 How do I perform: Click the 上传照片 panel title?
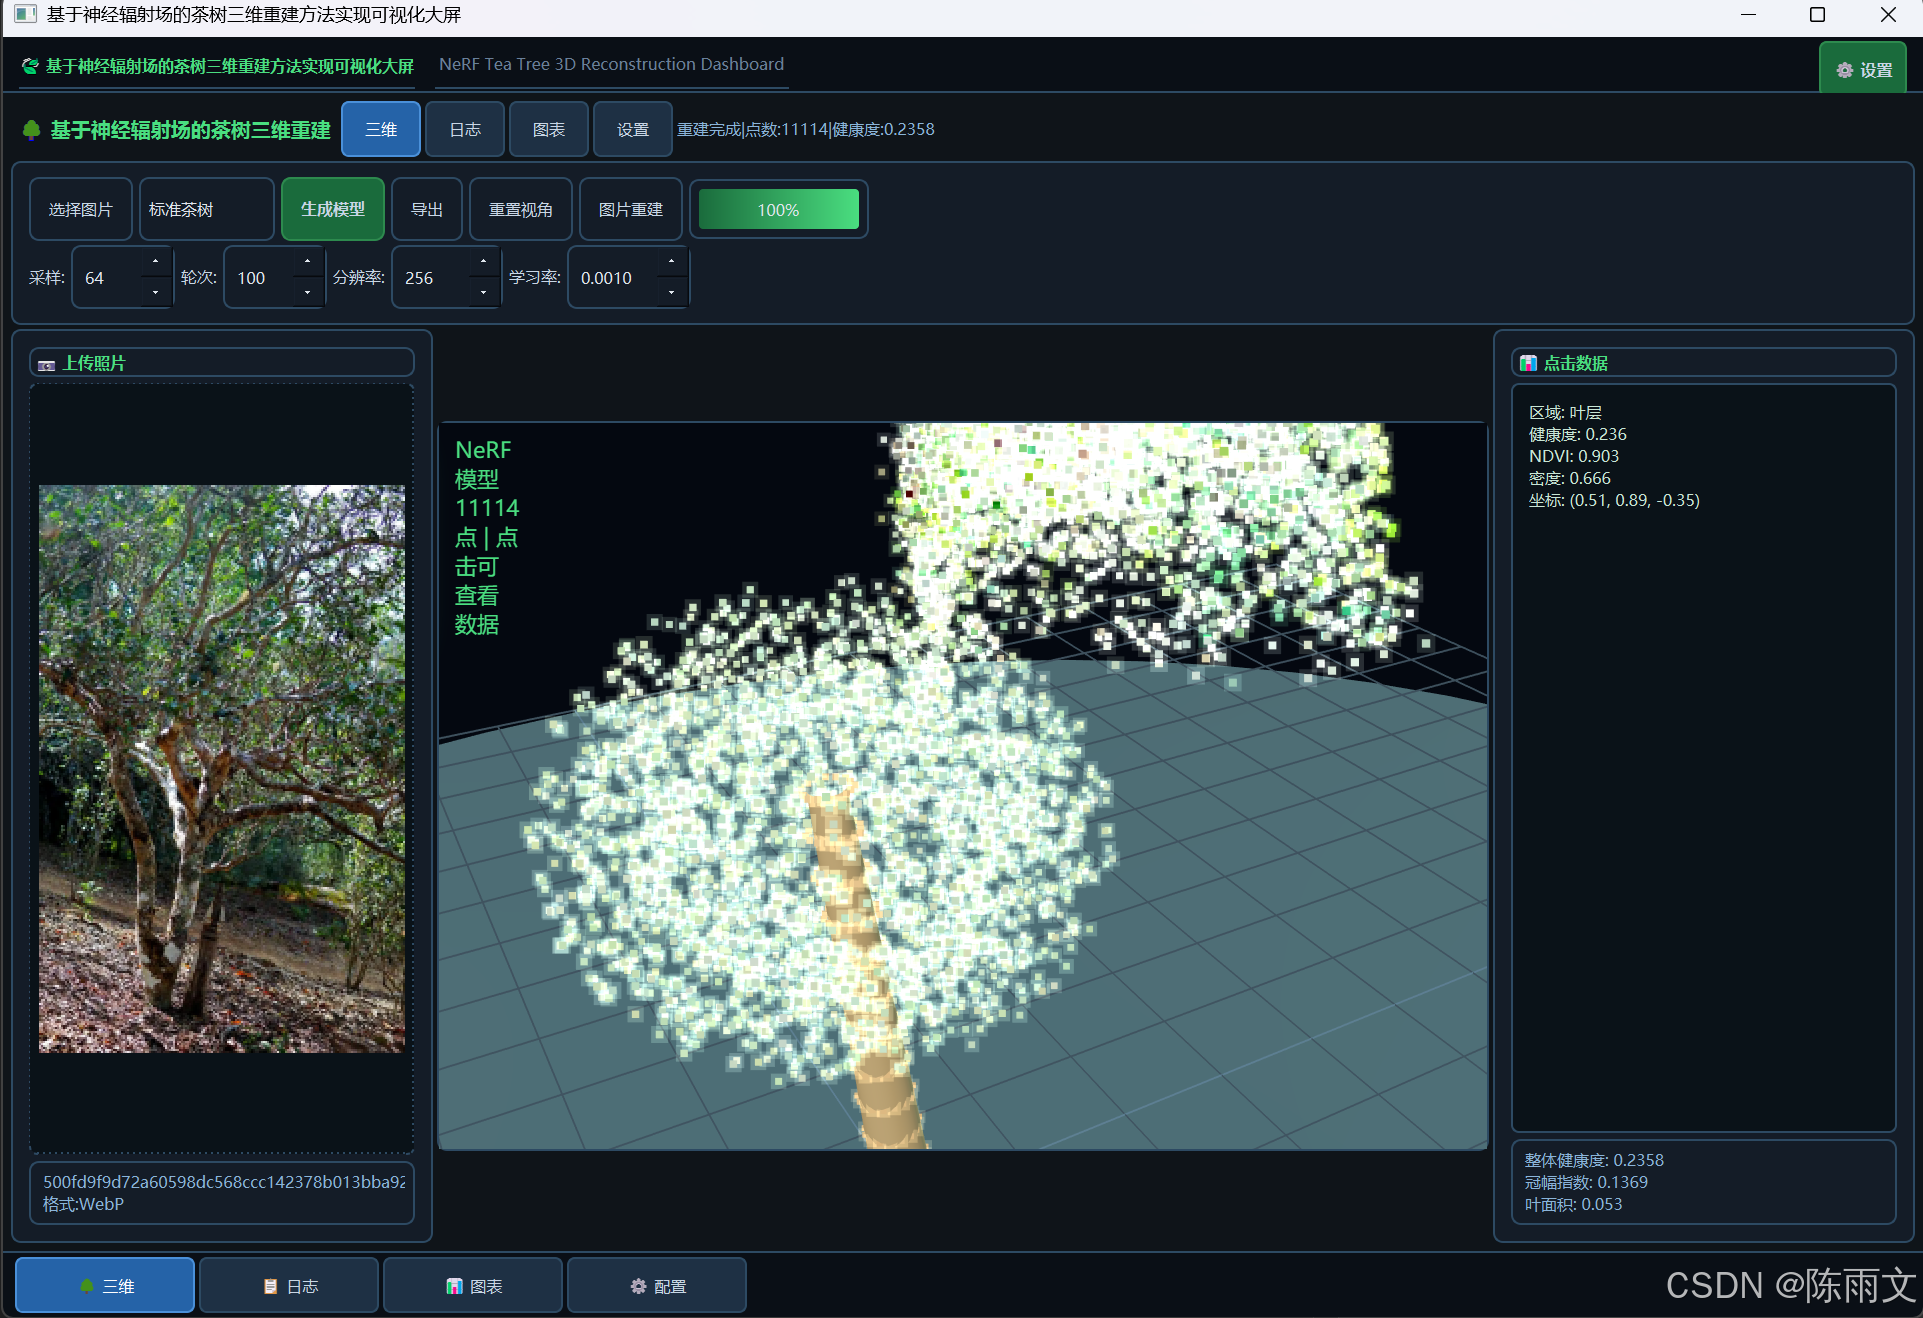coord(94,363)
